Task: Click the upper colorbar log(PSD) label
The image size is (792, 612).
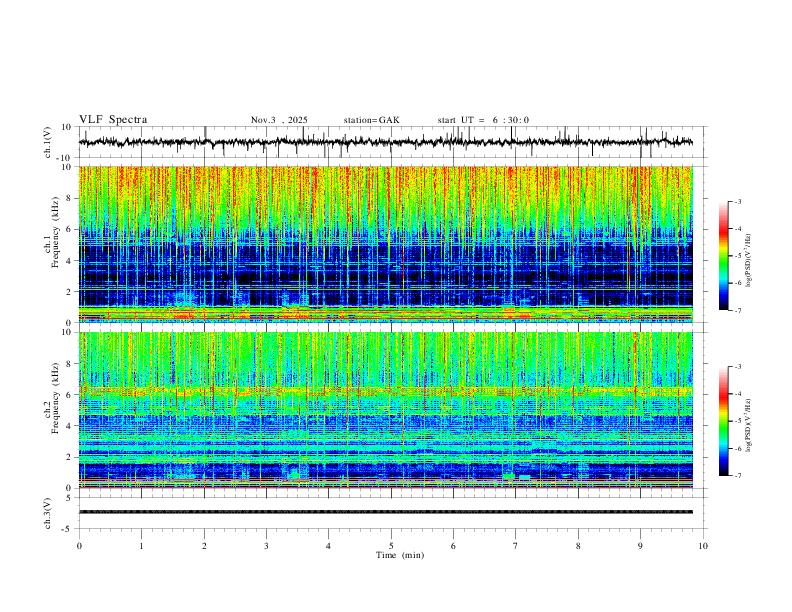Action: click(749, 261)
